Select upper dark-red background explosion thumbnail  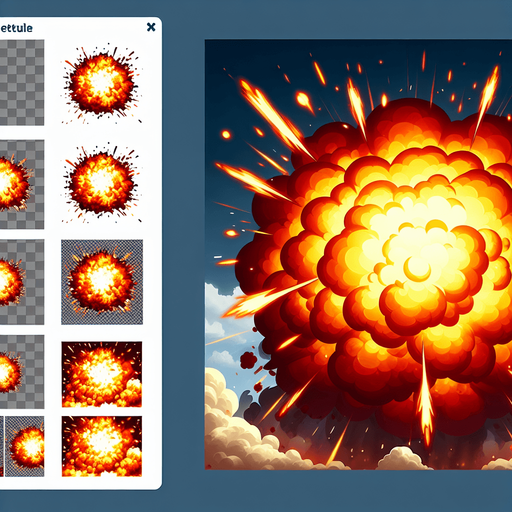pos(102,374)
